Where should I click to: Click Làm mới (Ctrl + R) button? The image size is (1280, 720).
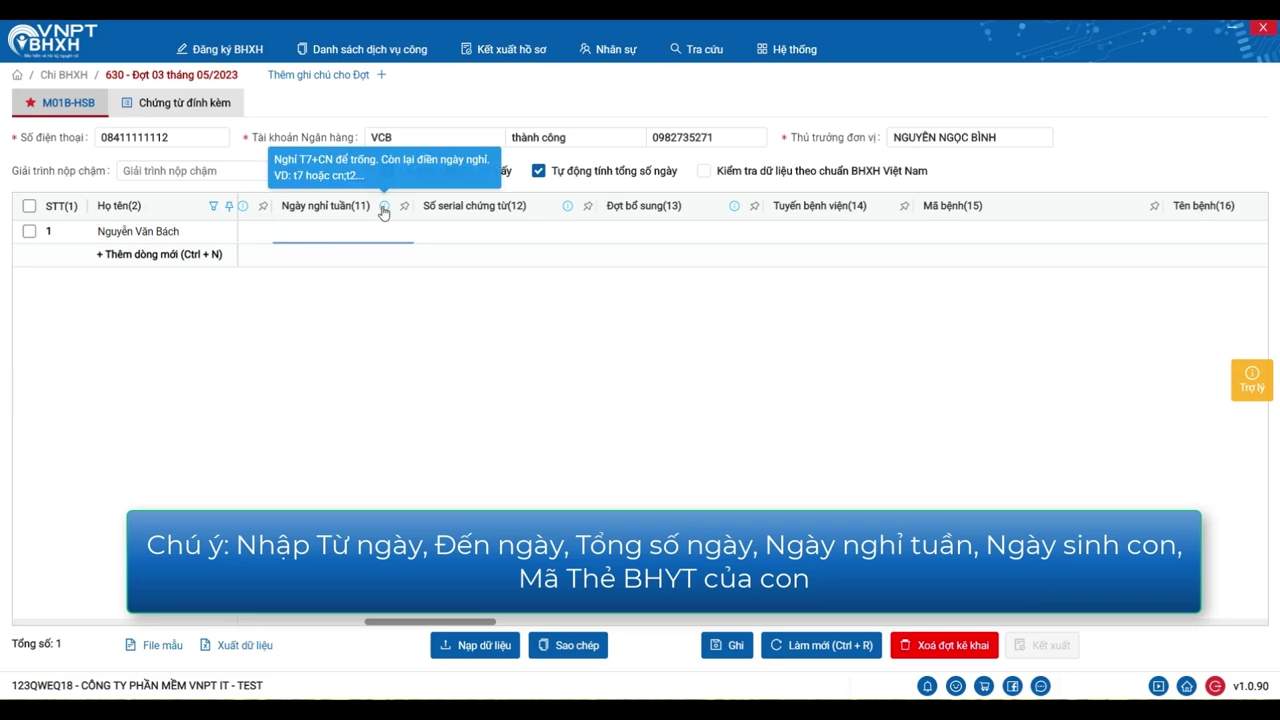821,645
